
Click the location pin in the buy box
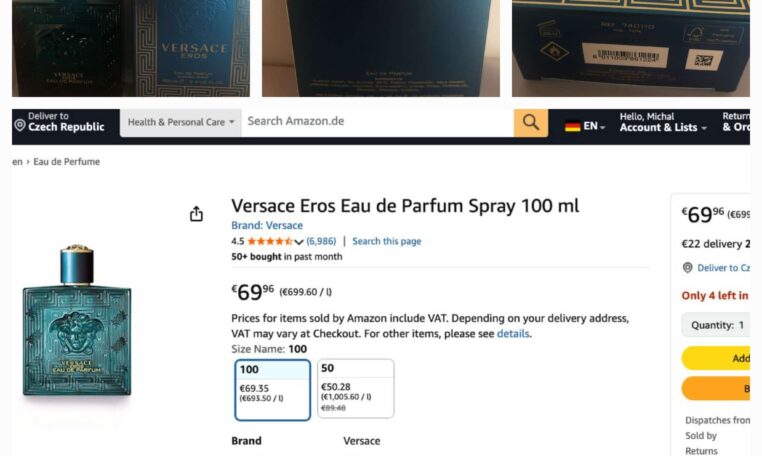coord(687,268)
